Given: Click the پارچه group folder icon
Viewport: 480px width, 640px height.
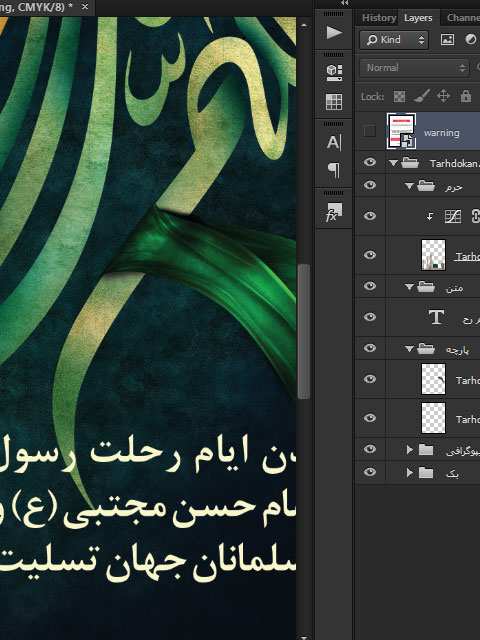Looking at the screenshot, I should click(x=426, y=349).
